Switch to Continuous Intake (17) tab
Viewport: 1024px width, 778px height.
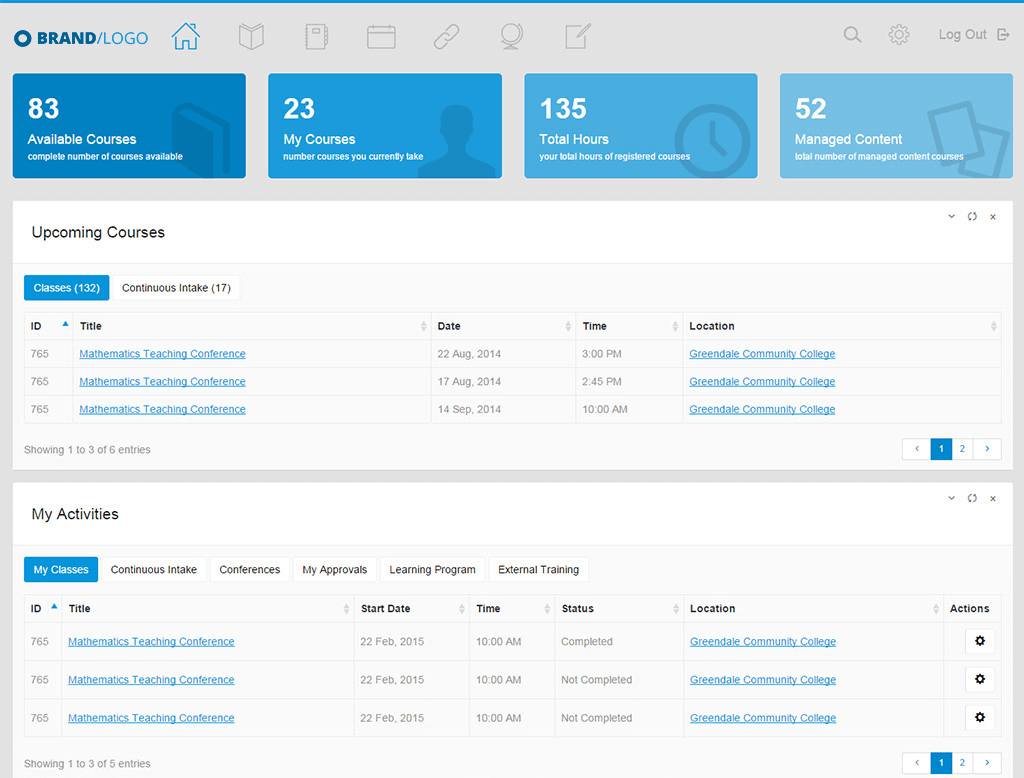(176, 288)
